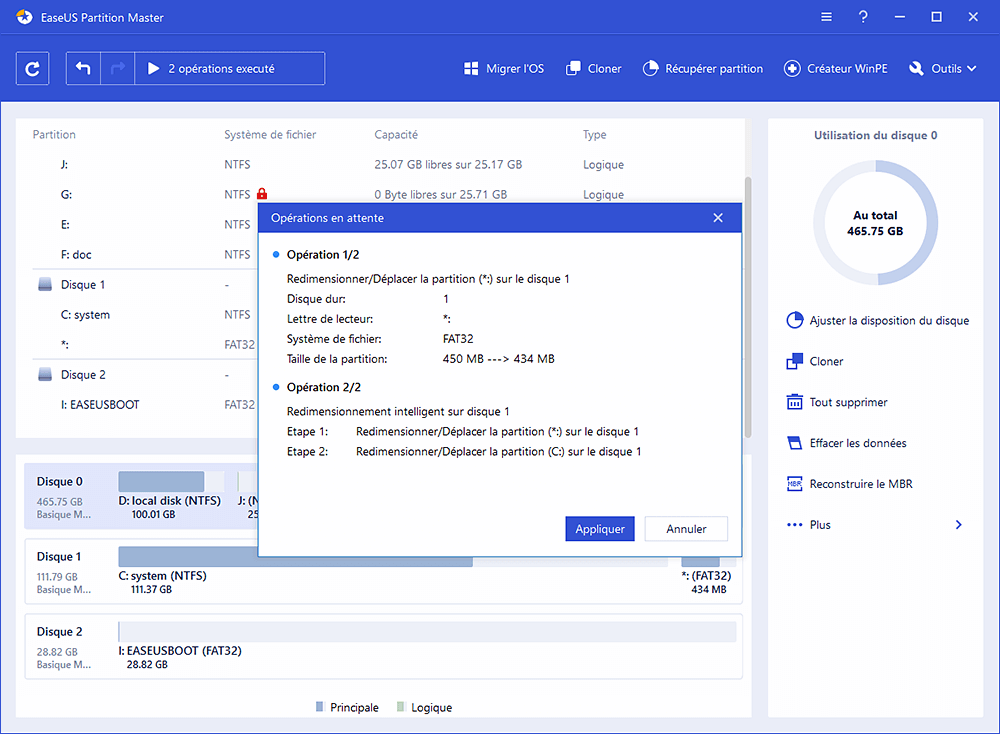Open Créateur WinPE from the toolbar

click(x=835, y=69)
